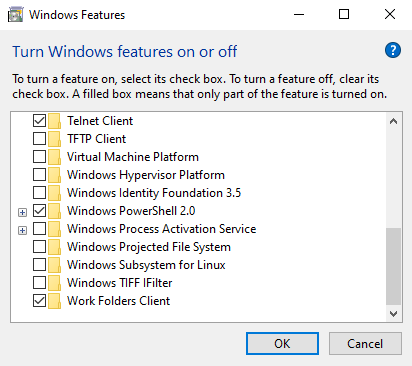Viewport: 412px width, 366px height.
Task: Enable the Windows Hypervisor Platform checkbox
Action: tap(39, 175)
